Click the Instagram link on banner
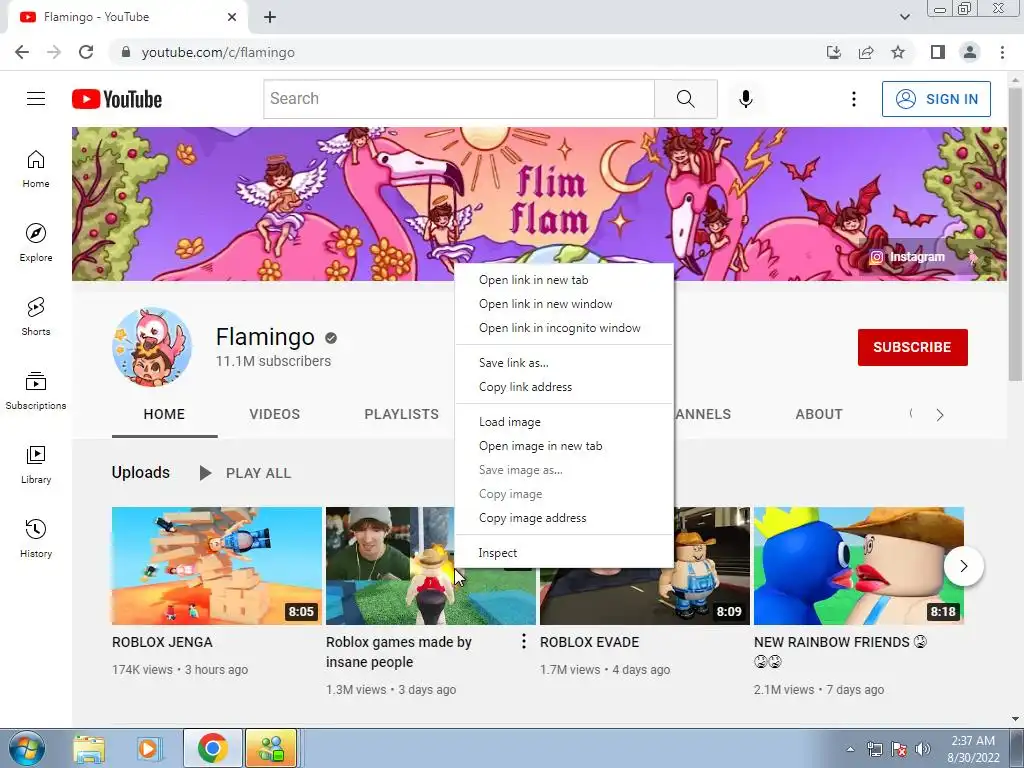 coord(908,257)
